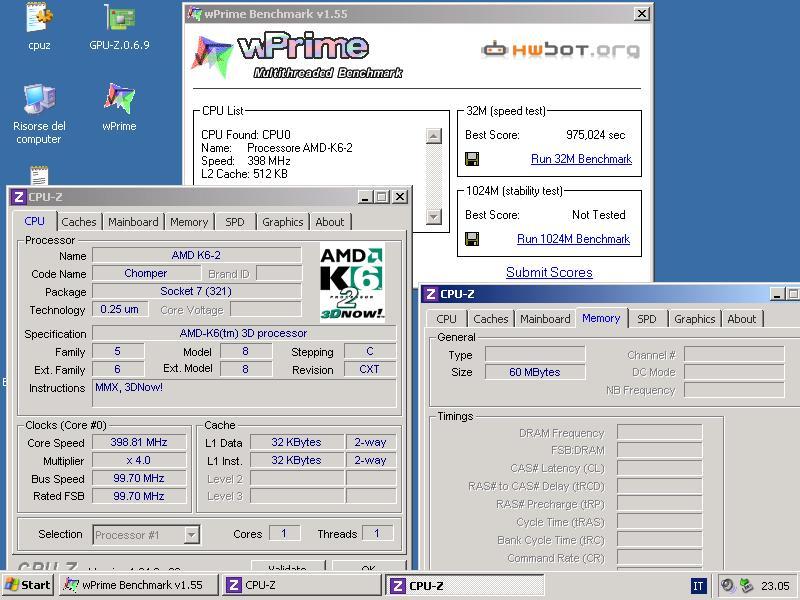
Task: Click the system clock 23.05
Action: click(x=775, y=586)
